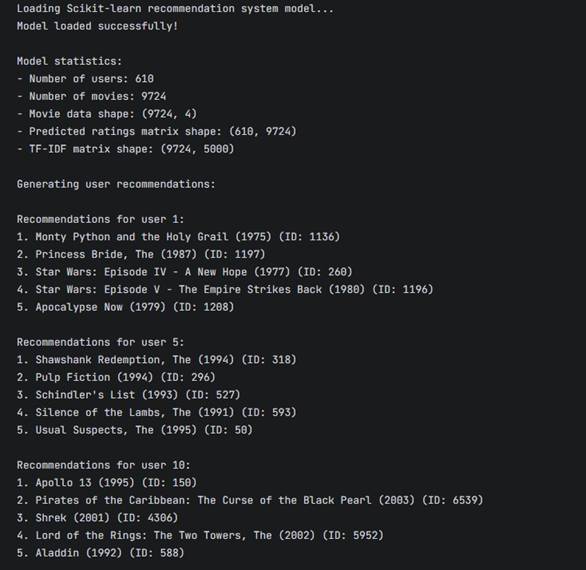This screenshot has height=570, width=586.
Task: Click the Princess Bride recommendation line
Action: pyautogui.click(x=141, y=255)
